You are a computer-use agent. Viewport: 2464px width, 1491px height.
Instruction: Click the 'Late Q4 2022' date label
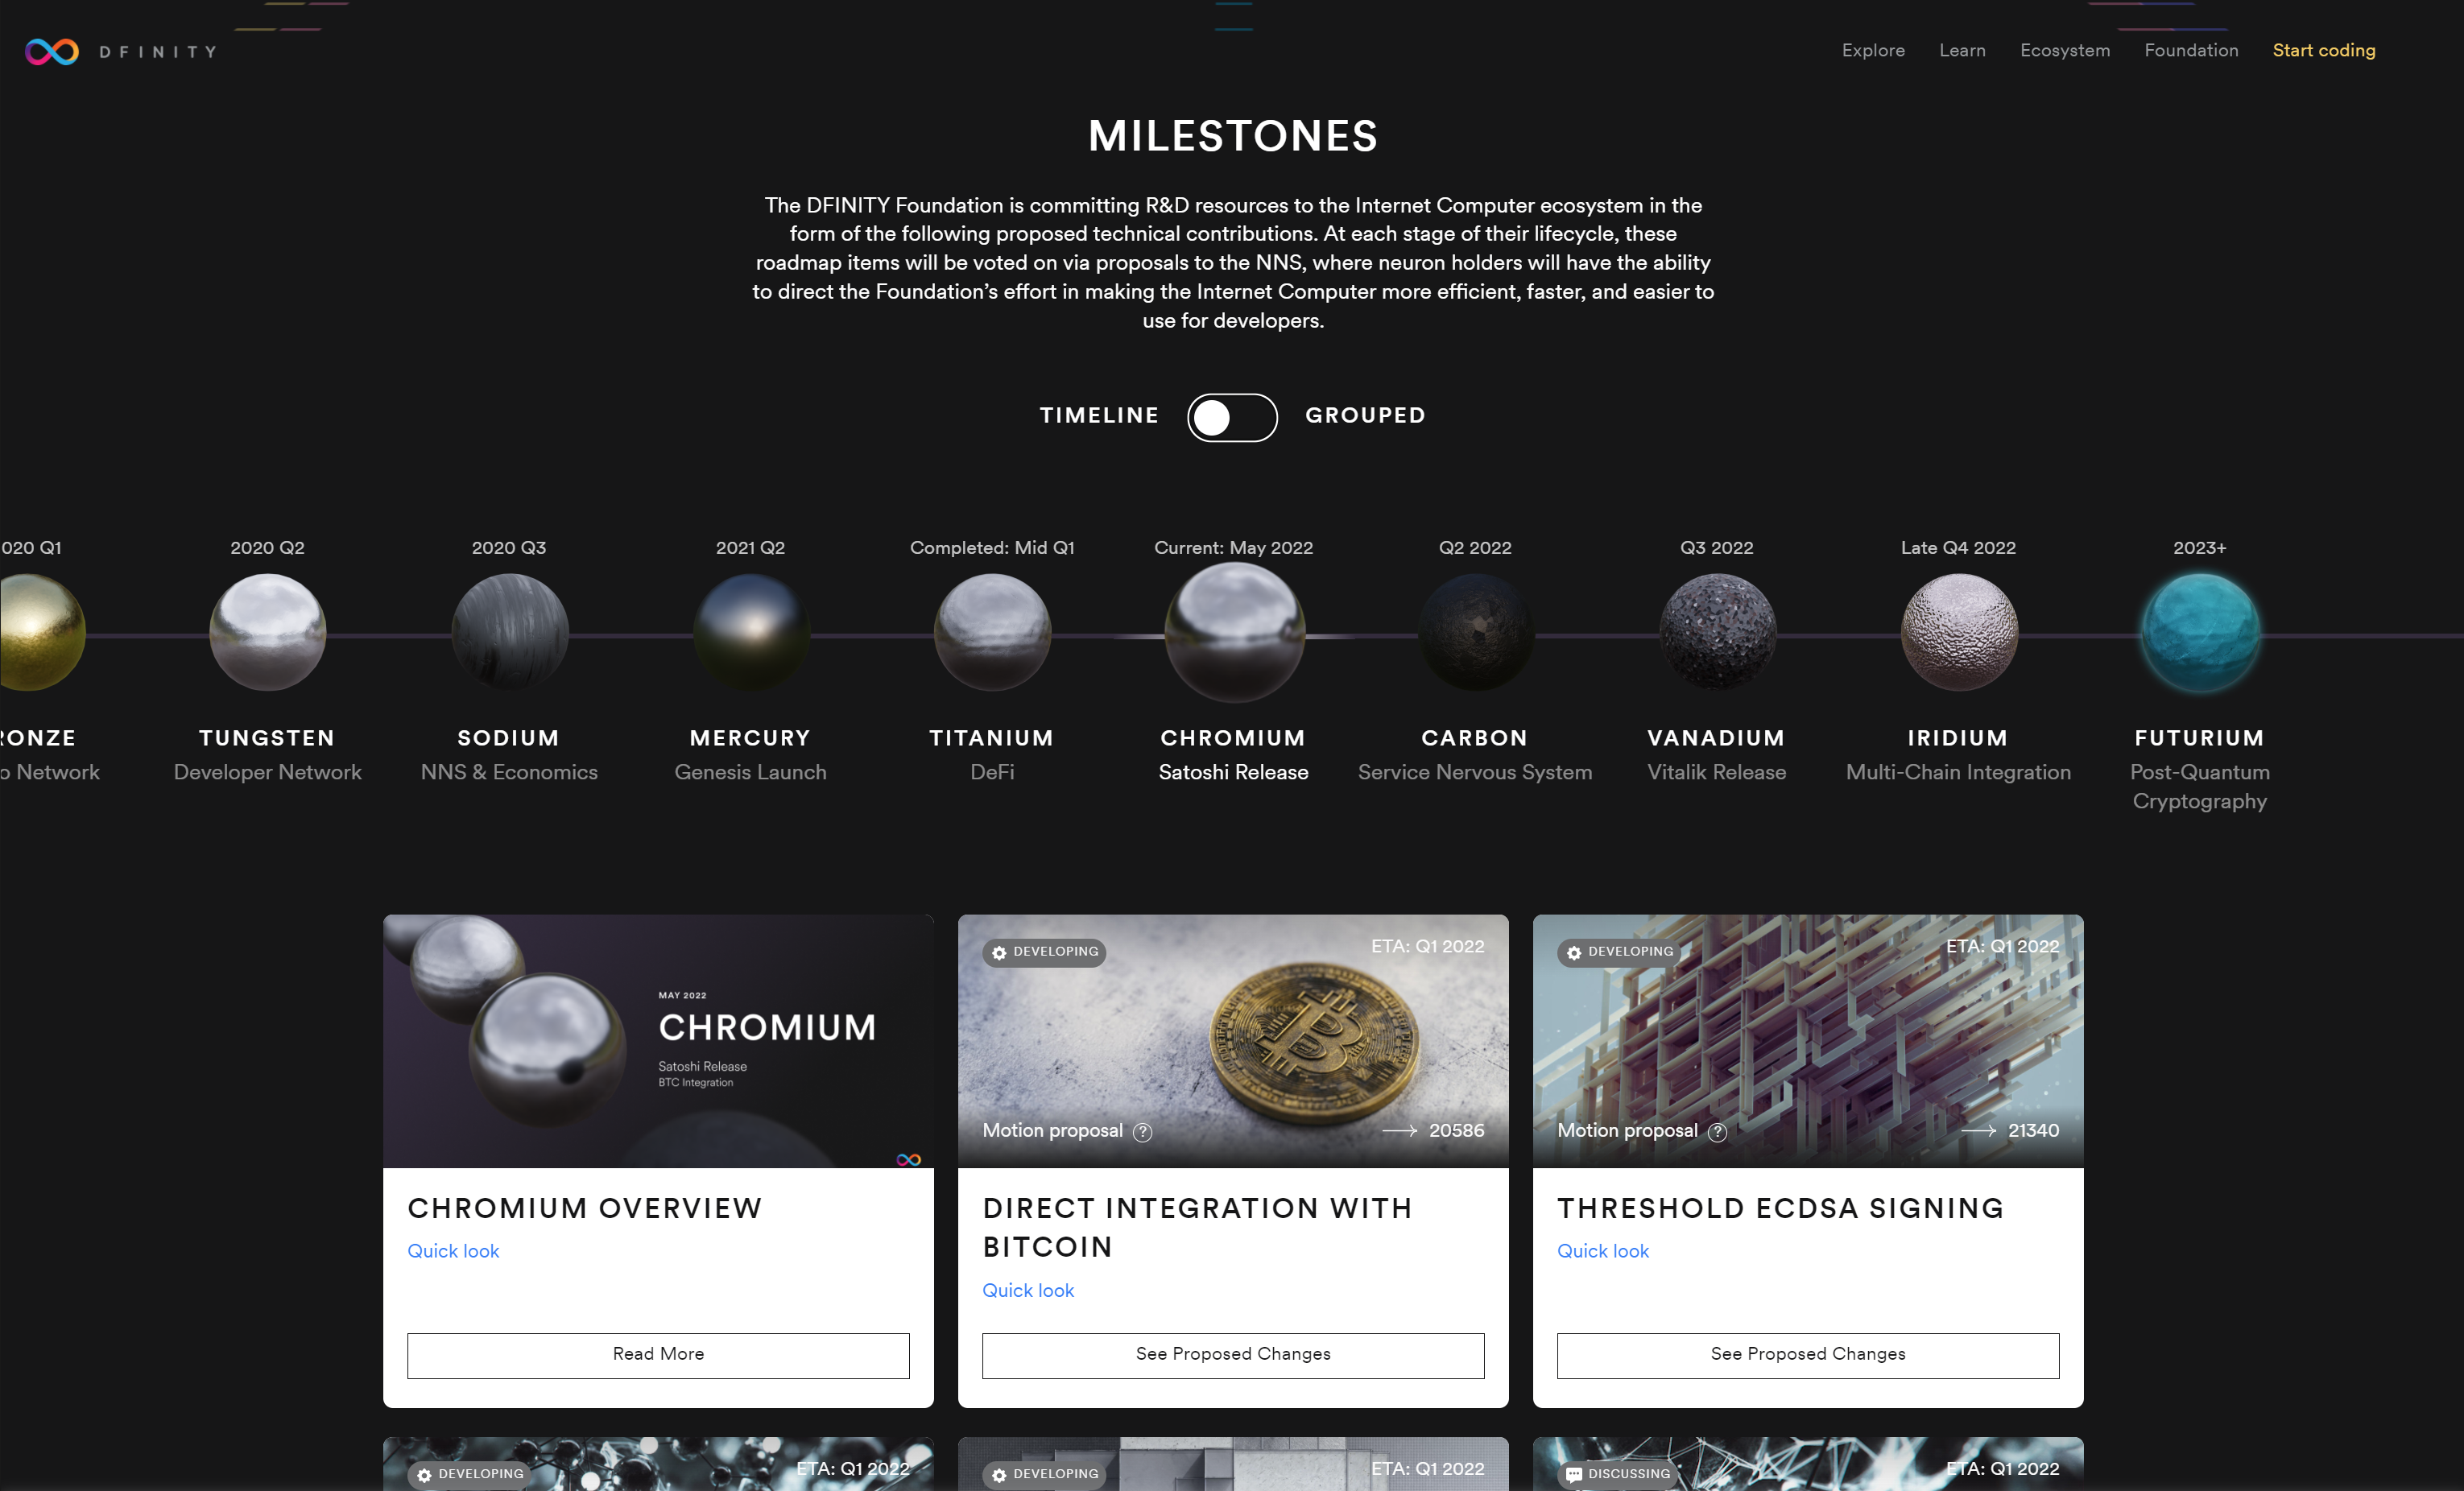click(1958, 548)
